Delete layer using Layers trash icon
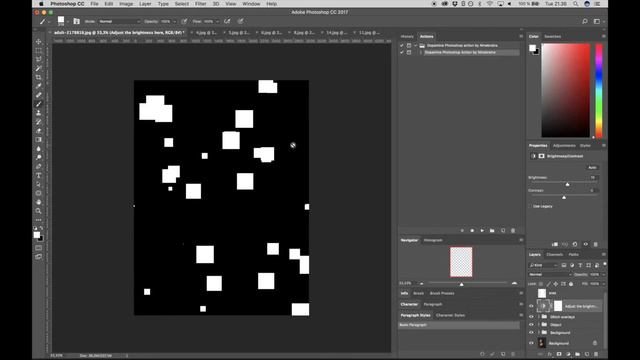The width and height of the screenshot is (640, 360). pos(596,354)
